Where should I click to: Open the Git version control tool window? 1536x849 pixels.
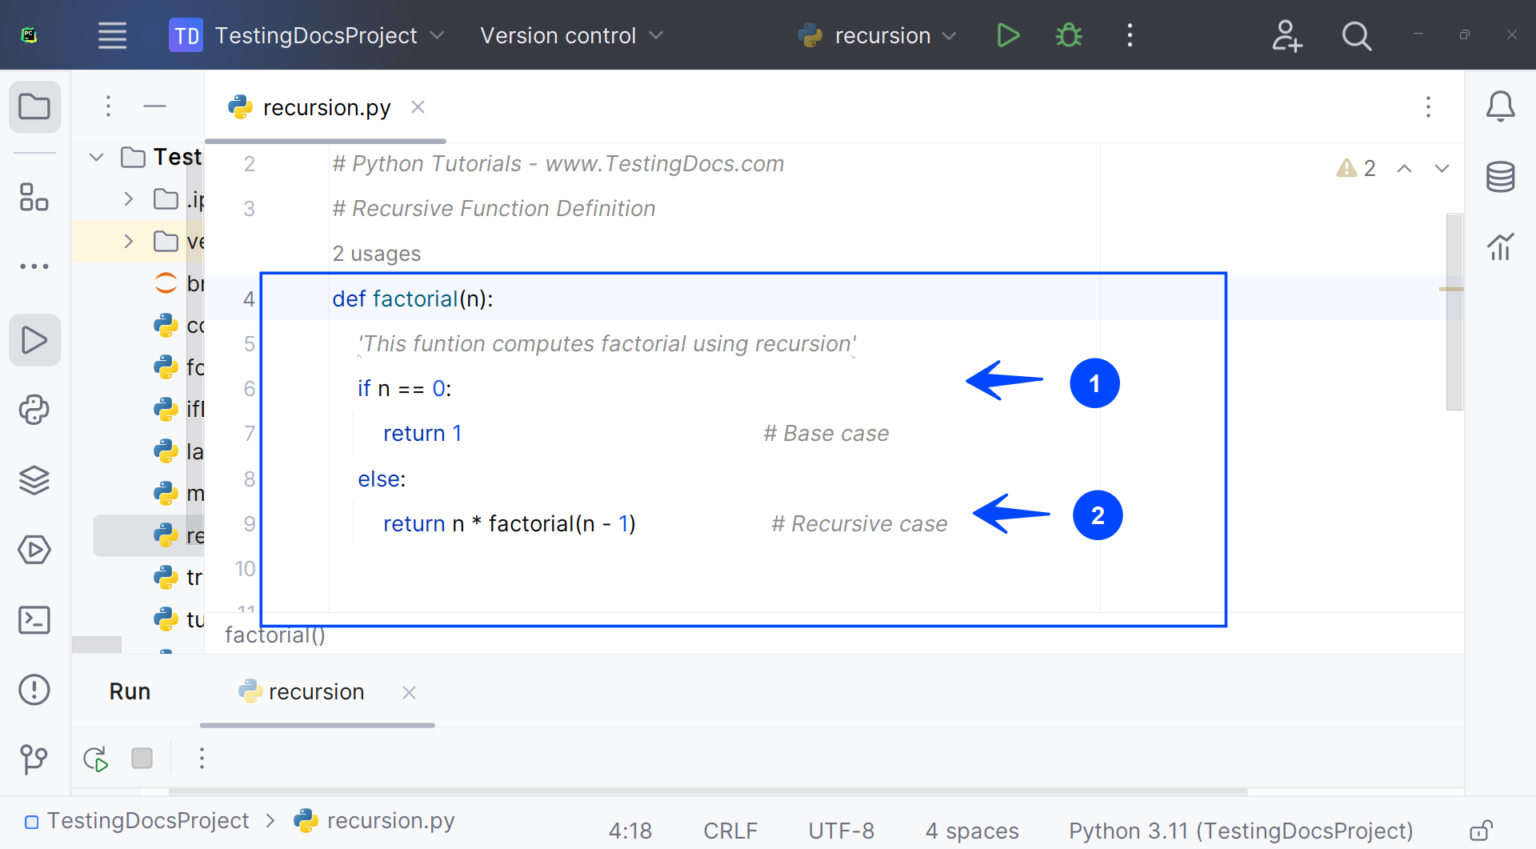coord(34,759)
